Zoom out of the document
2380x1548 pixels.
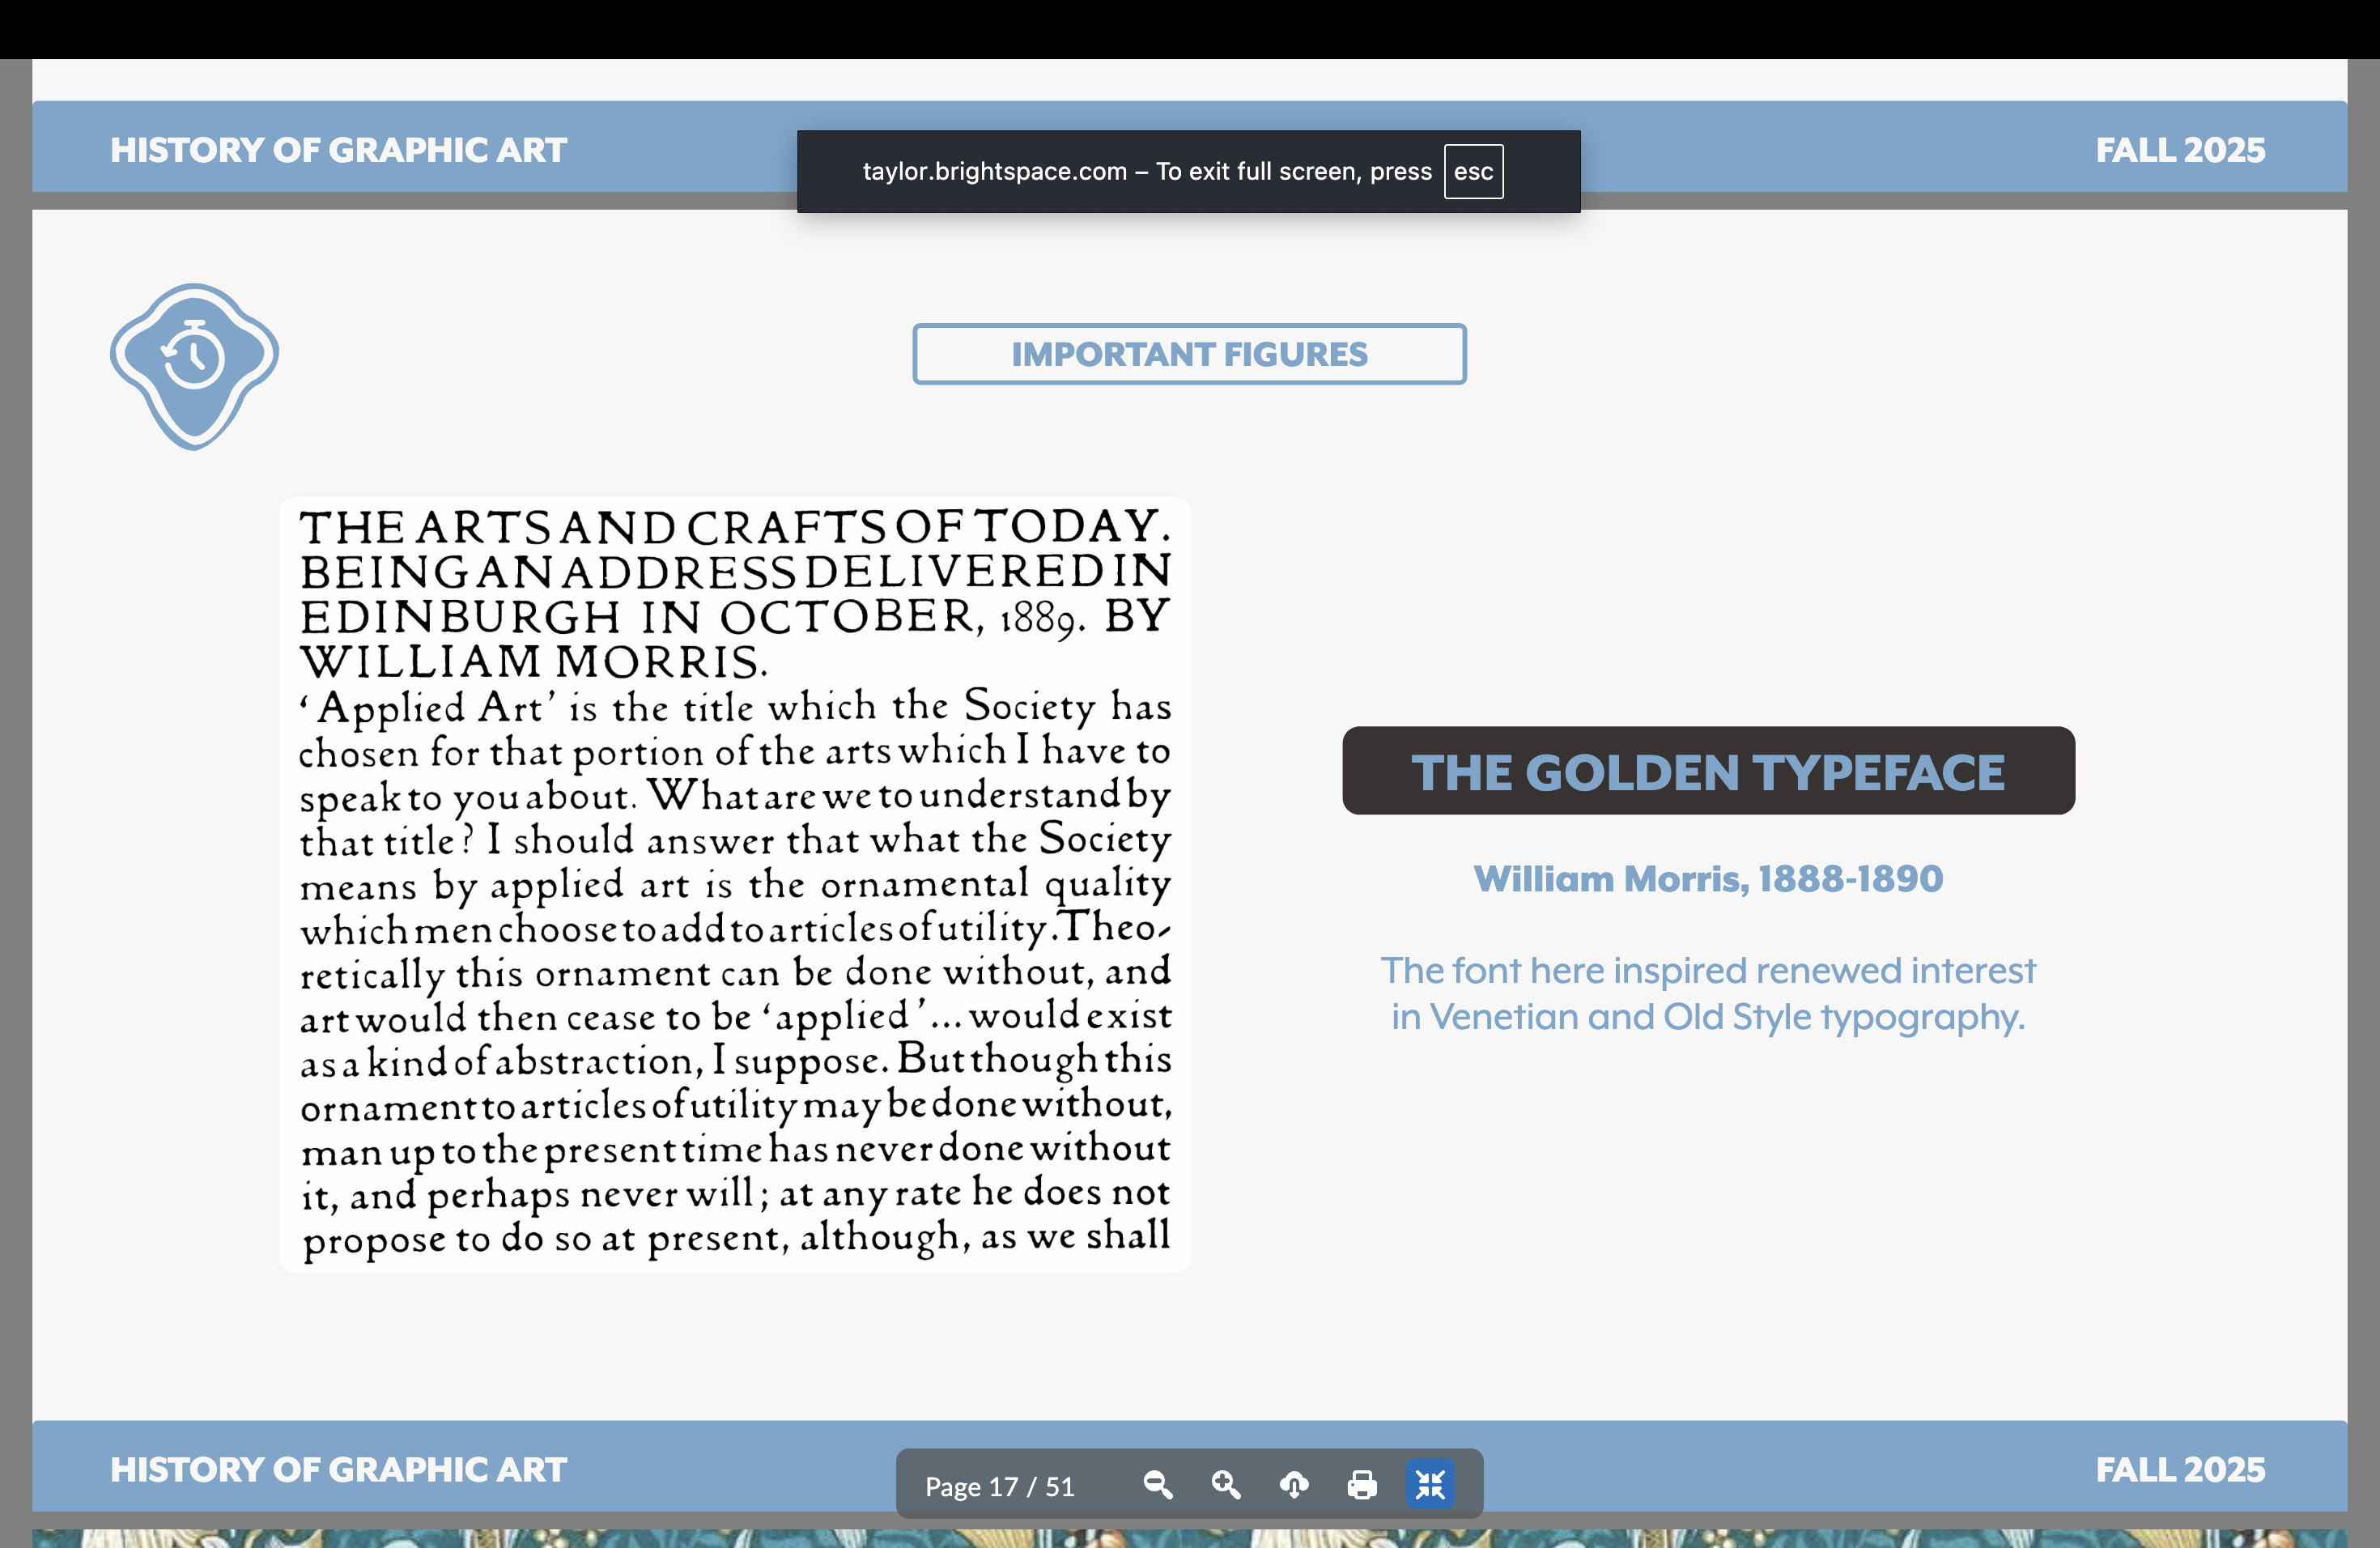(x=1158, y=1484)
